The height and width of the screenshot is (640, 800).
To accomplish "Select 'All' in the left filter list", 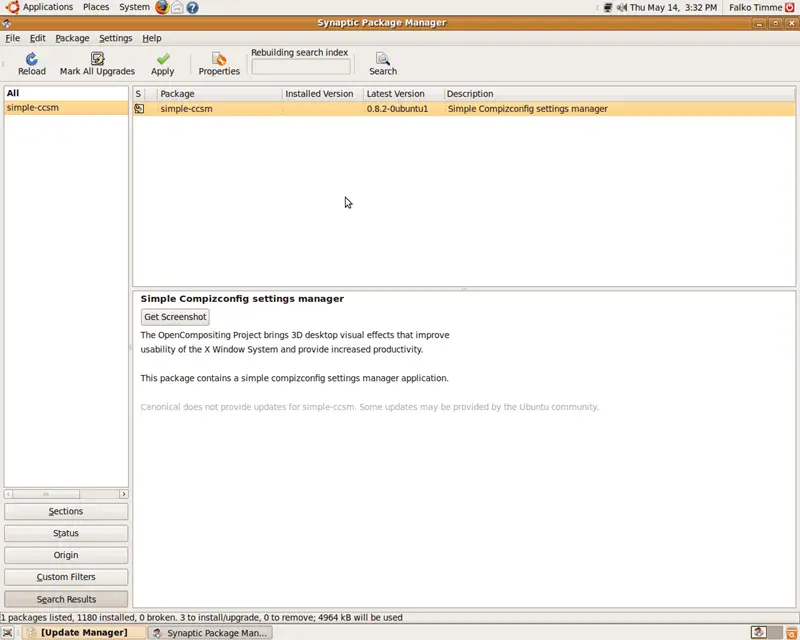I will [x=66, y=93].
